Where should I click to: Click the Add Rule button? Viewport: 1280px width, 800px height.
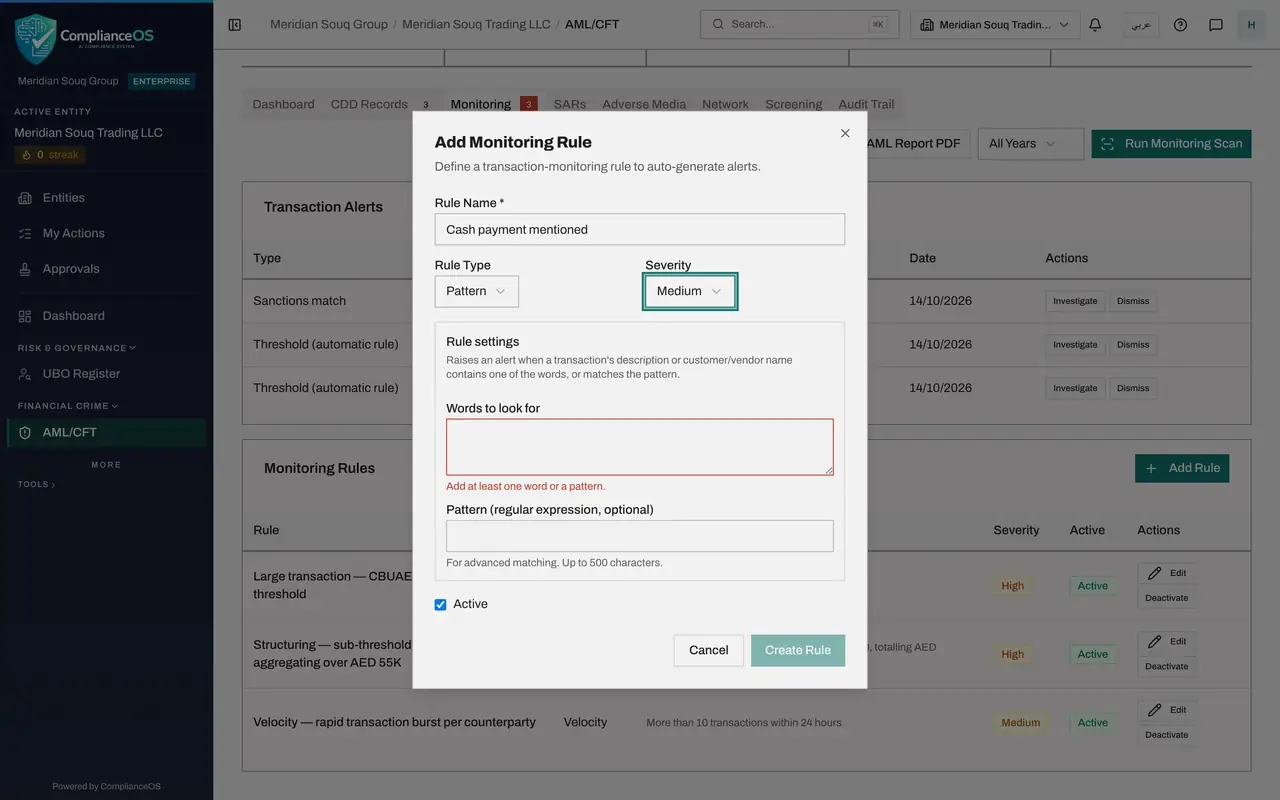(1182, 468)
